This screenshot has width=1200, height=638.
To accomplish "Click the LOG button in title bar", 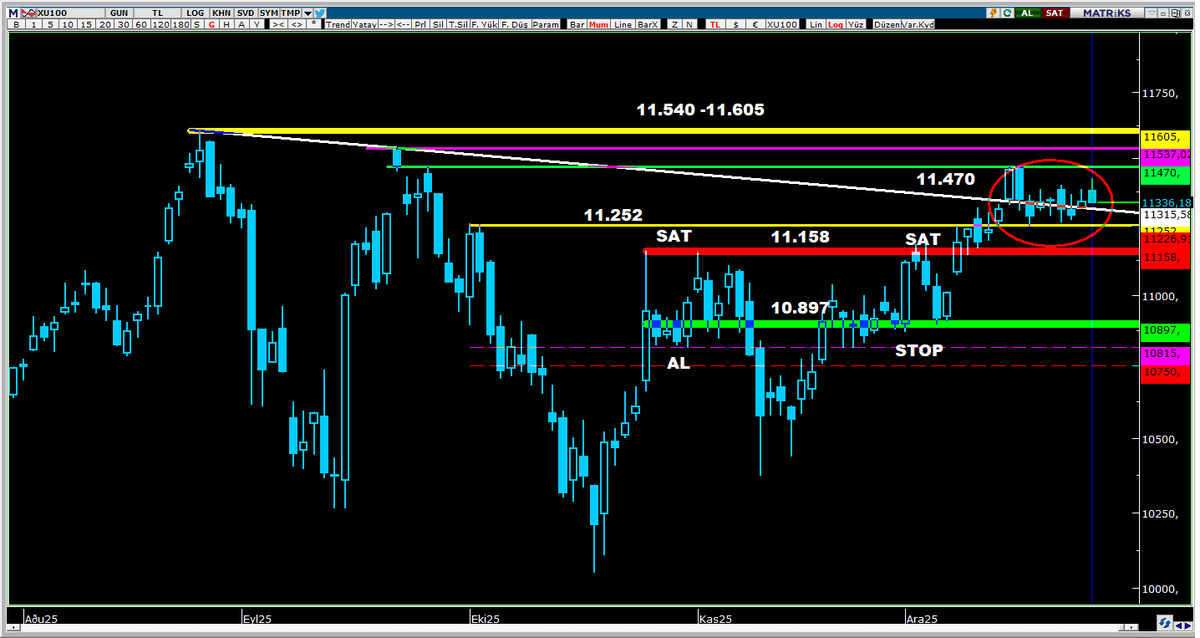I will click(x=195, y=13).
